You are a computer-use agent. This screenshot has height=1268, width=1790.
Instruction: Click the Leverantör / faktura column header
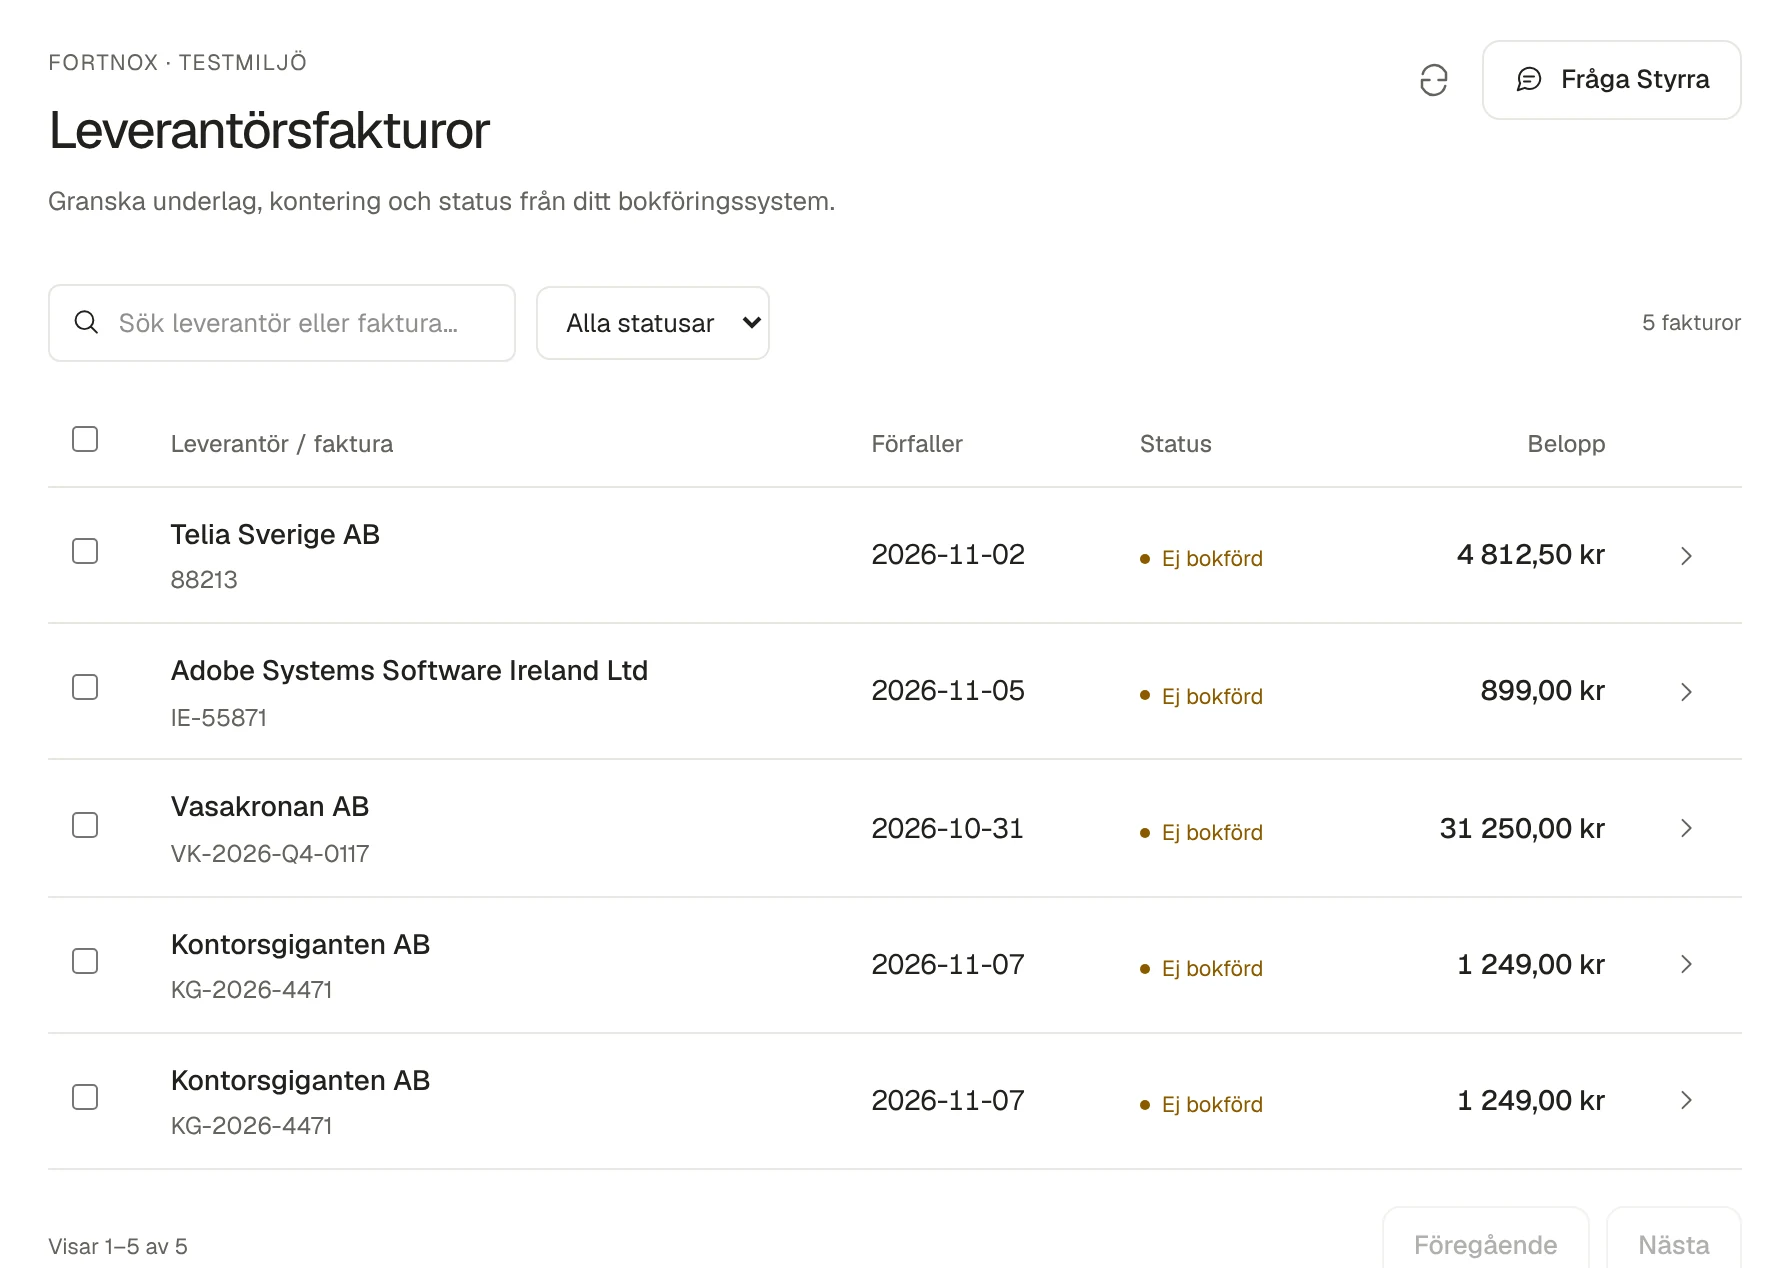[282, 444]
